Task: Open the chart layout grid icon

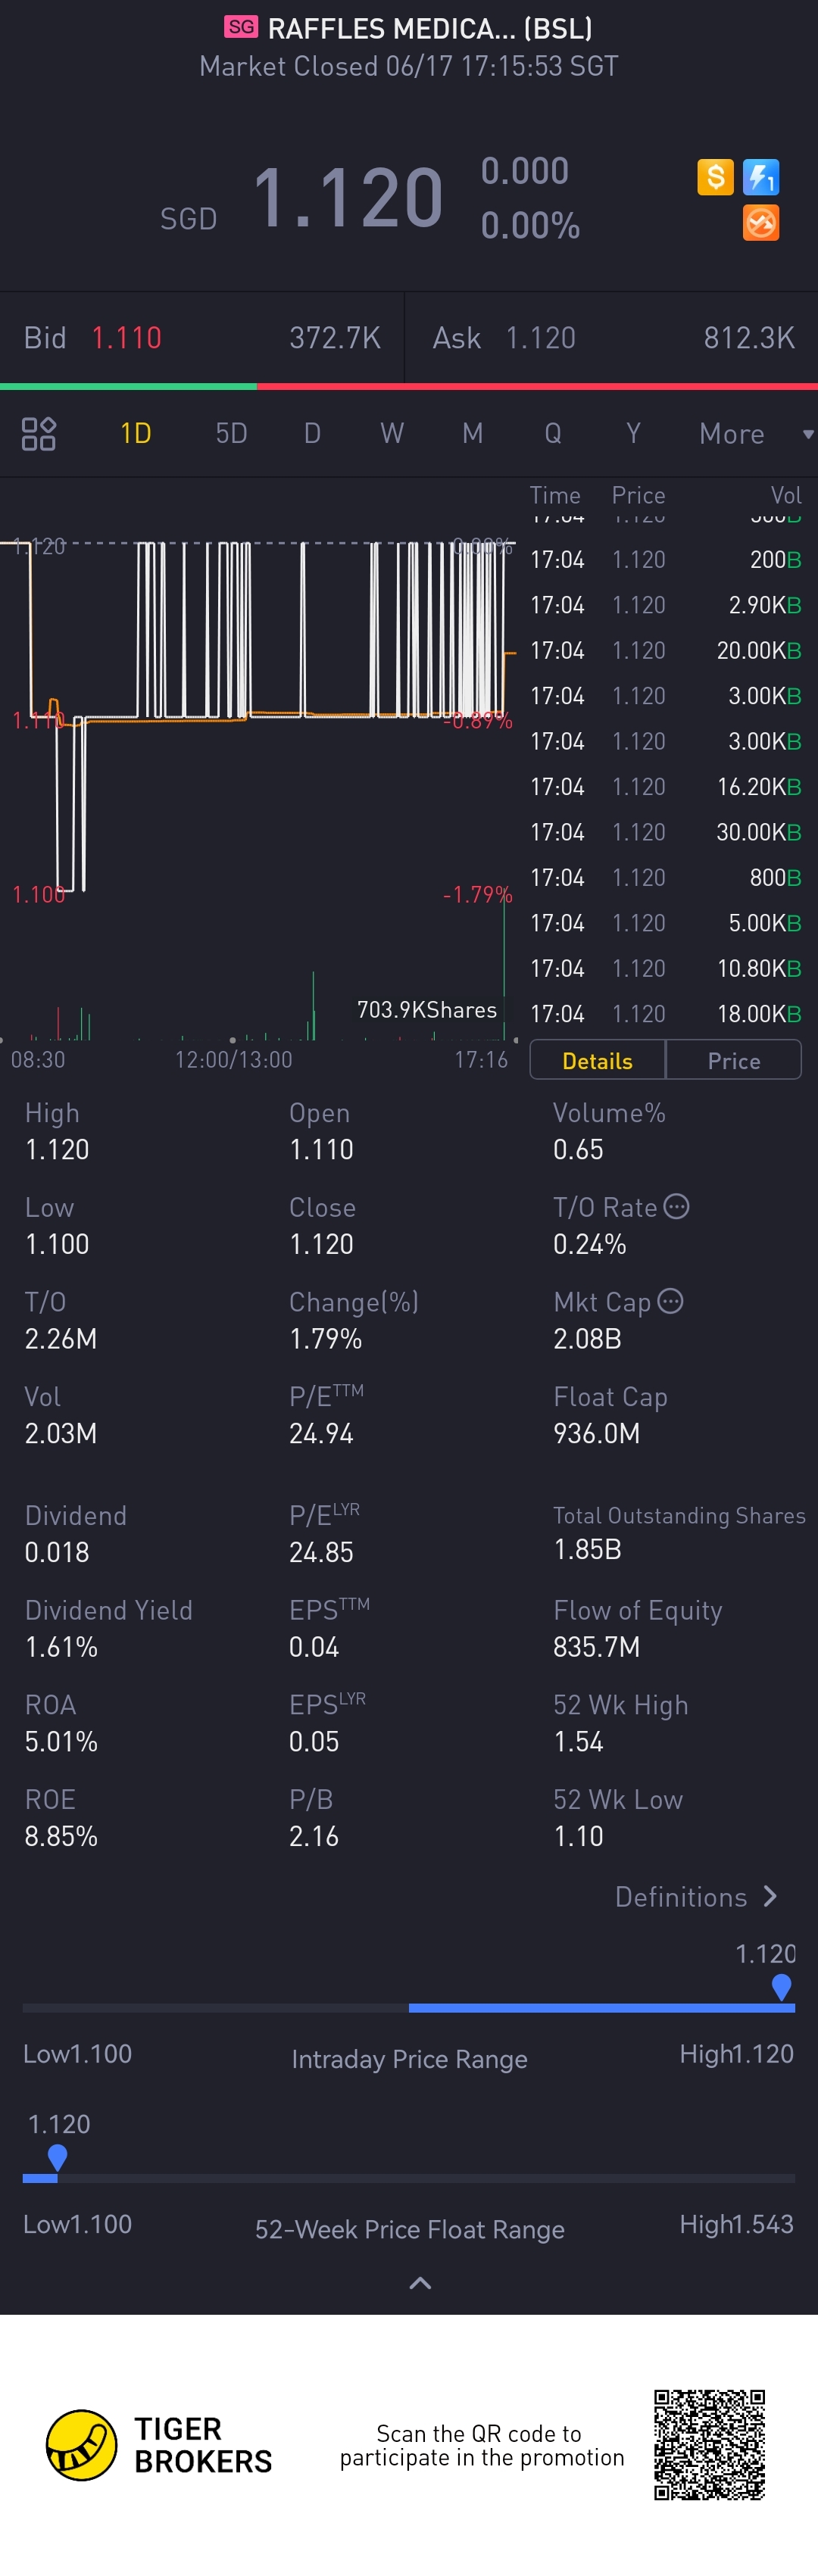Action: (39, 433)
